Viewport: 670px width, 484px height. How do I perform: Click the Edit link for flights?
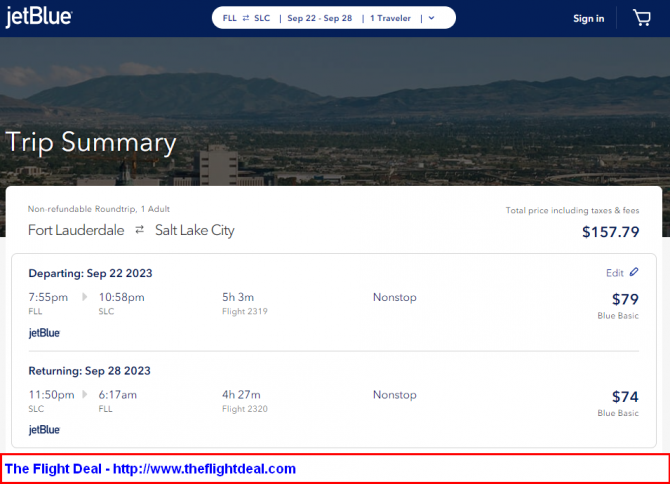(x=614, y=273)
